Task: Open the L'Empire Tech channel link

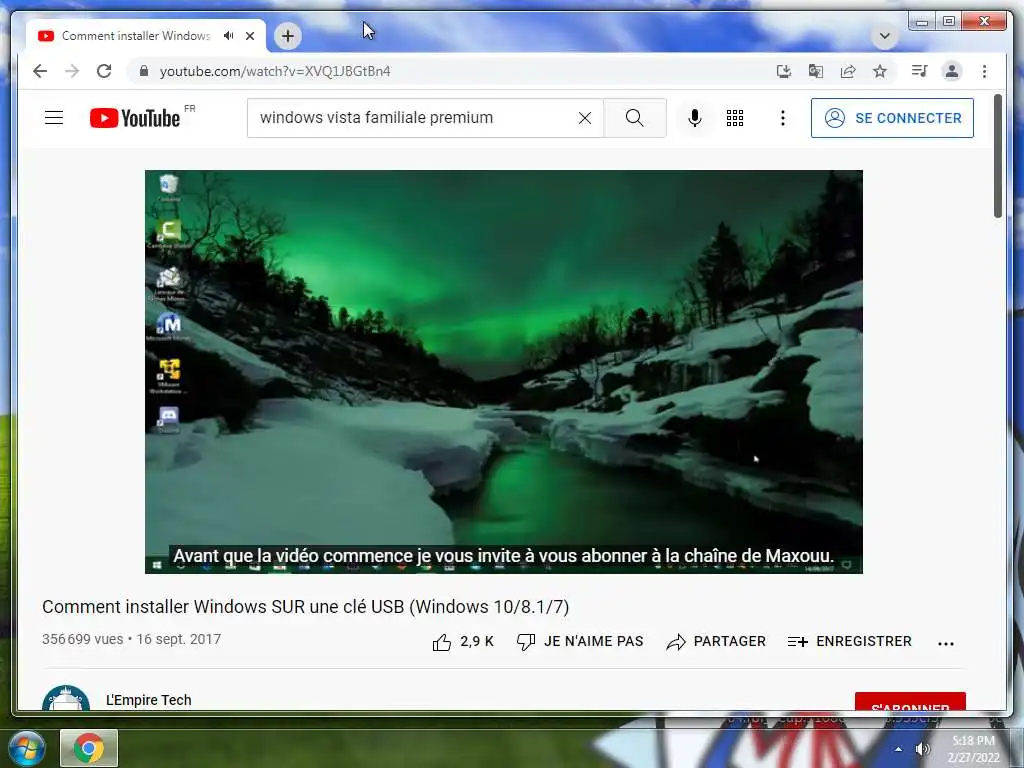Action: click(149, 700)
